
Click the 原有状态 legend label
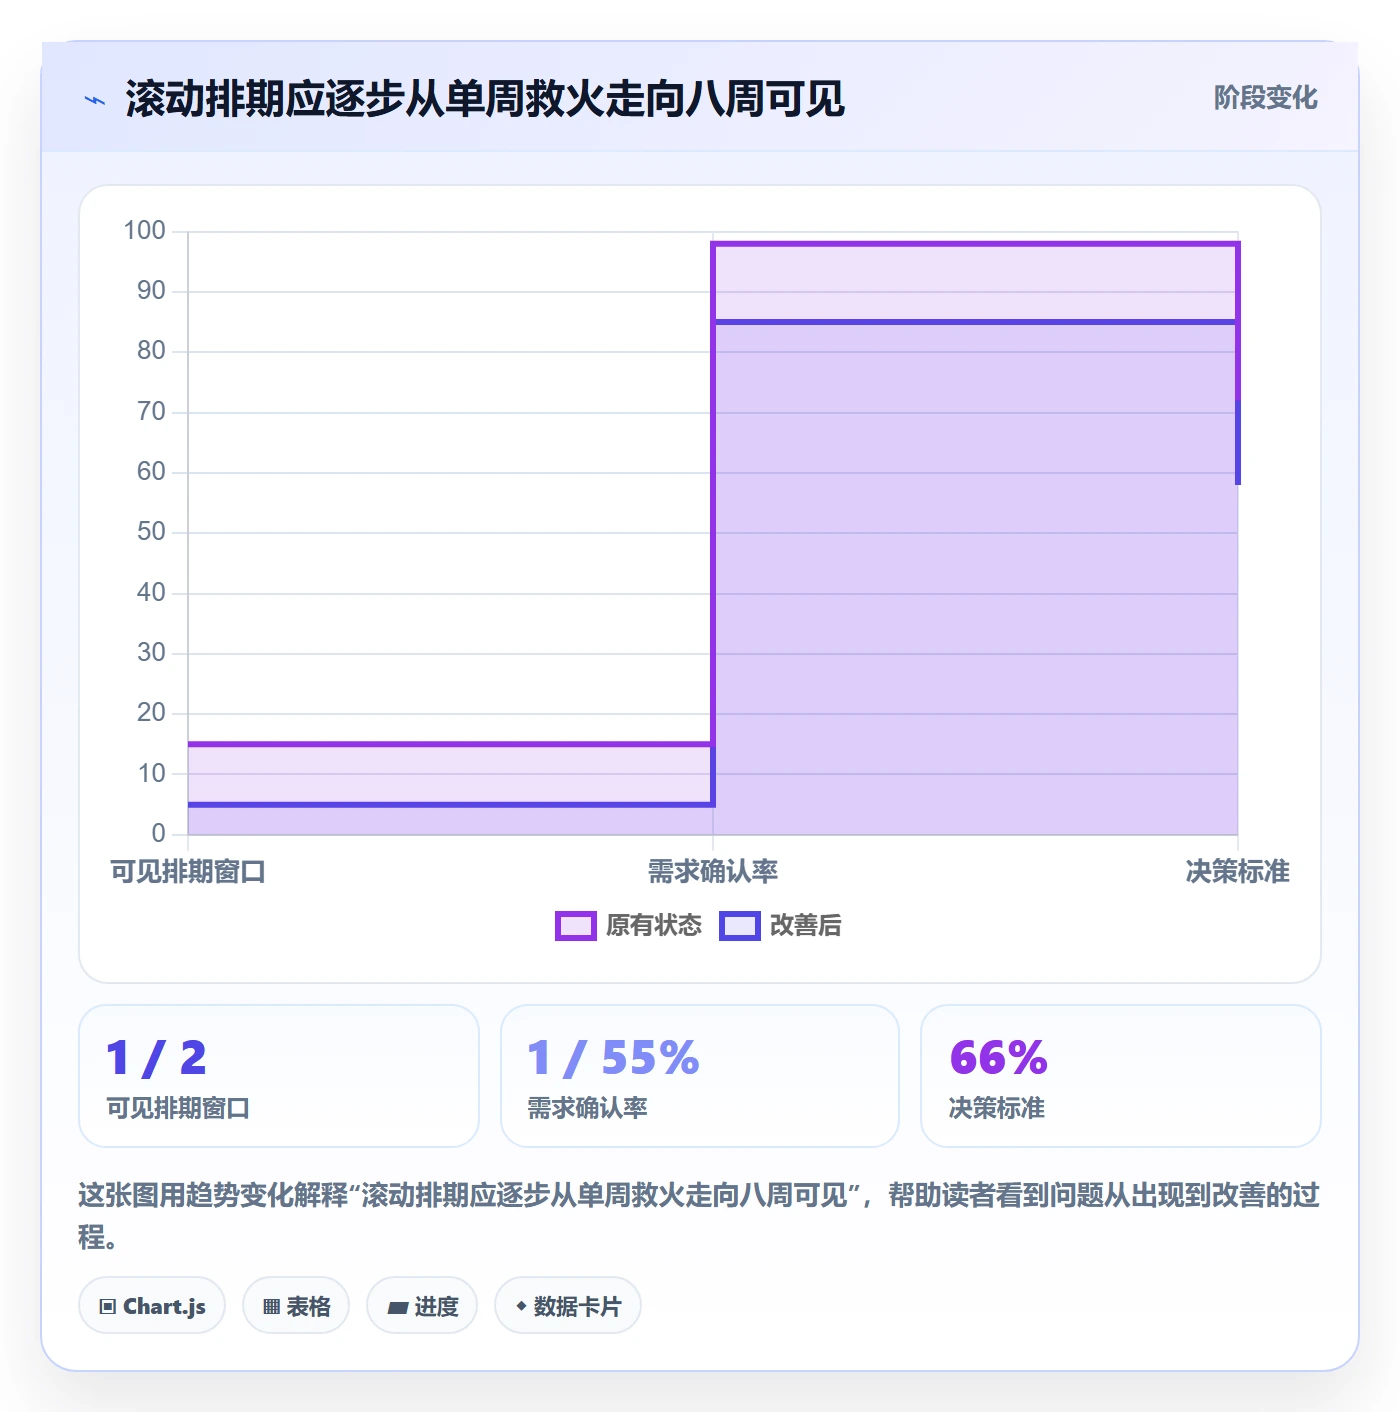[x=654, y=926]
